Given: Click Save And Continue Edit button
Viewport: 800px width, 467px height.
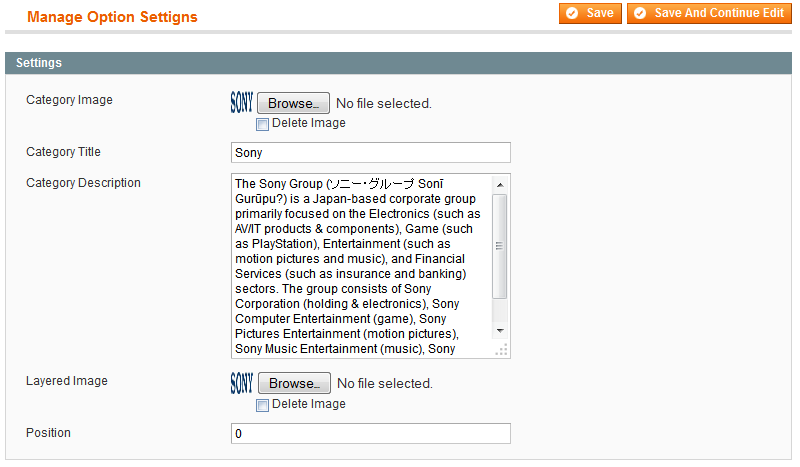Looking at the screenshot, I should tap(709, 13).
